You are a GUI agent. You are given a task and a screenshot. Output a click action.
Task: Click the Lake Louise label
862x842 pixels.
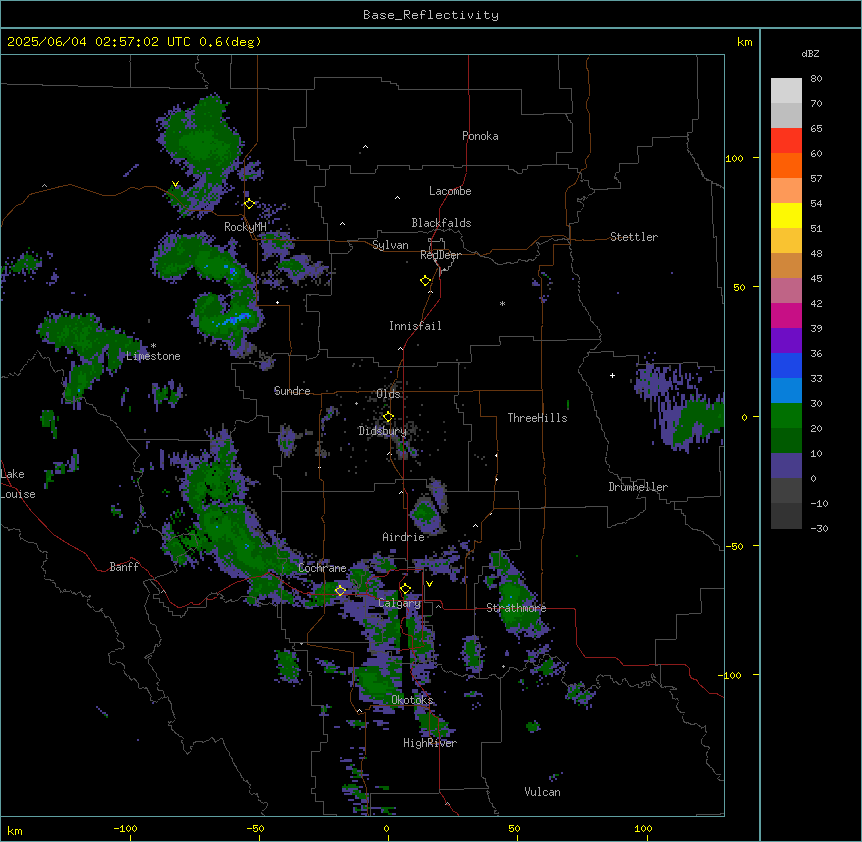18,484
